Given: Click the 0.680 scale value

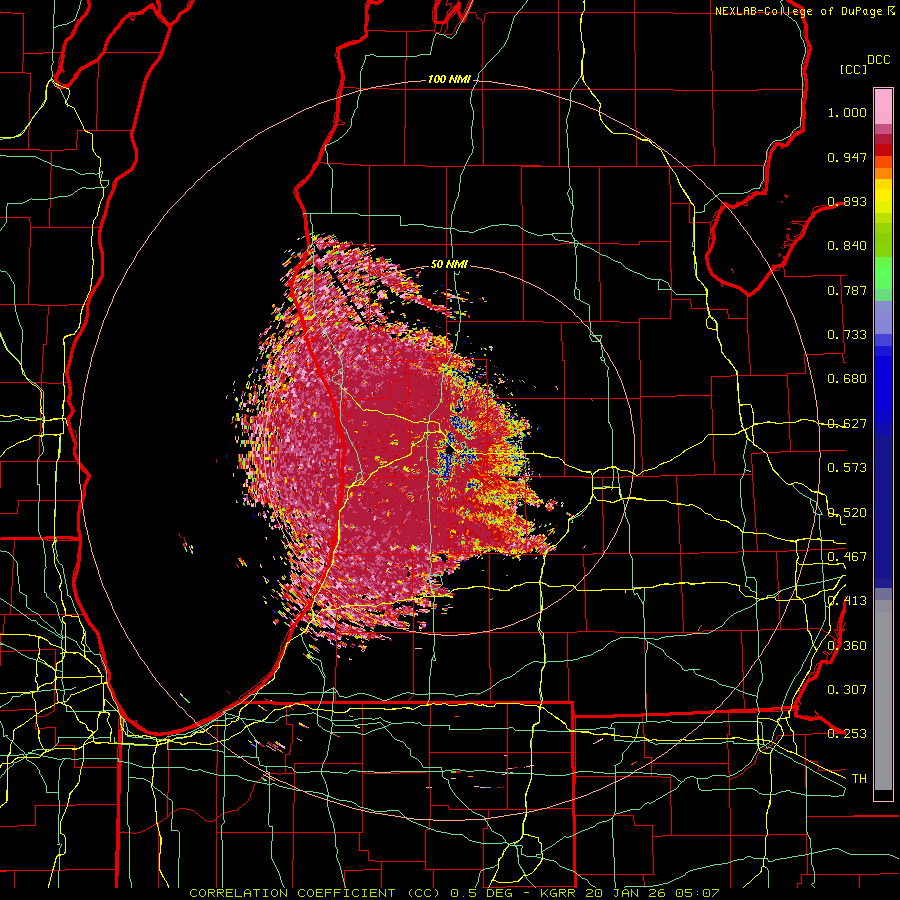Looking at the screenshot, I should [847, 379].
